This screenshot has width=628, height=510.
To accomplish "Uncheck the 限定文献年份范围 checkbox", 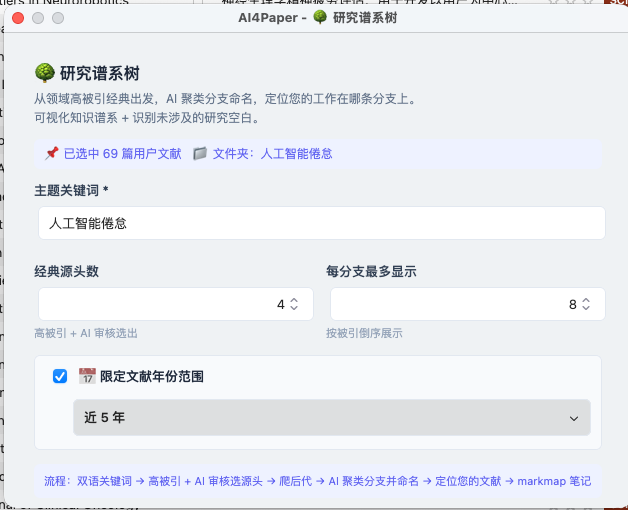I will pos(60,376).
